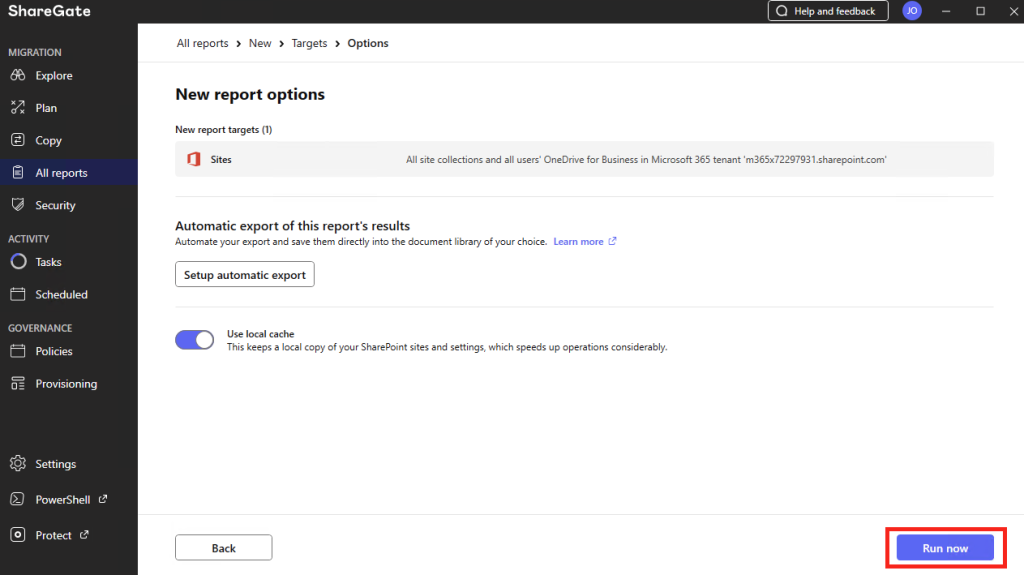
Task: Click Setup automatic export button
Action: click(x=245, y=274)
